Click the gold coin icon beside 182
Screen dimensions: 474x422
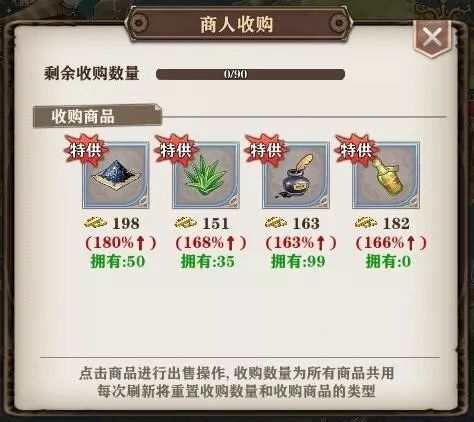pos(366,223)
